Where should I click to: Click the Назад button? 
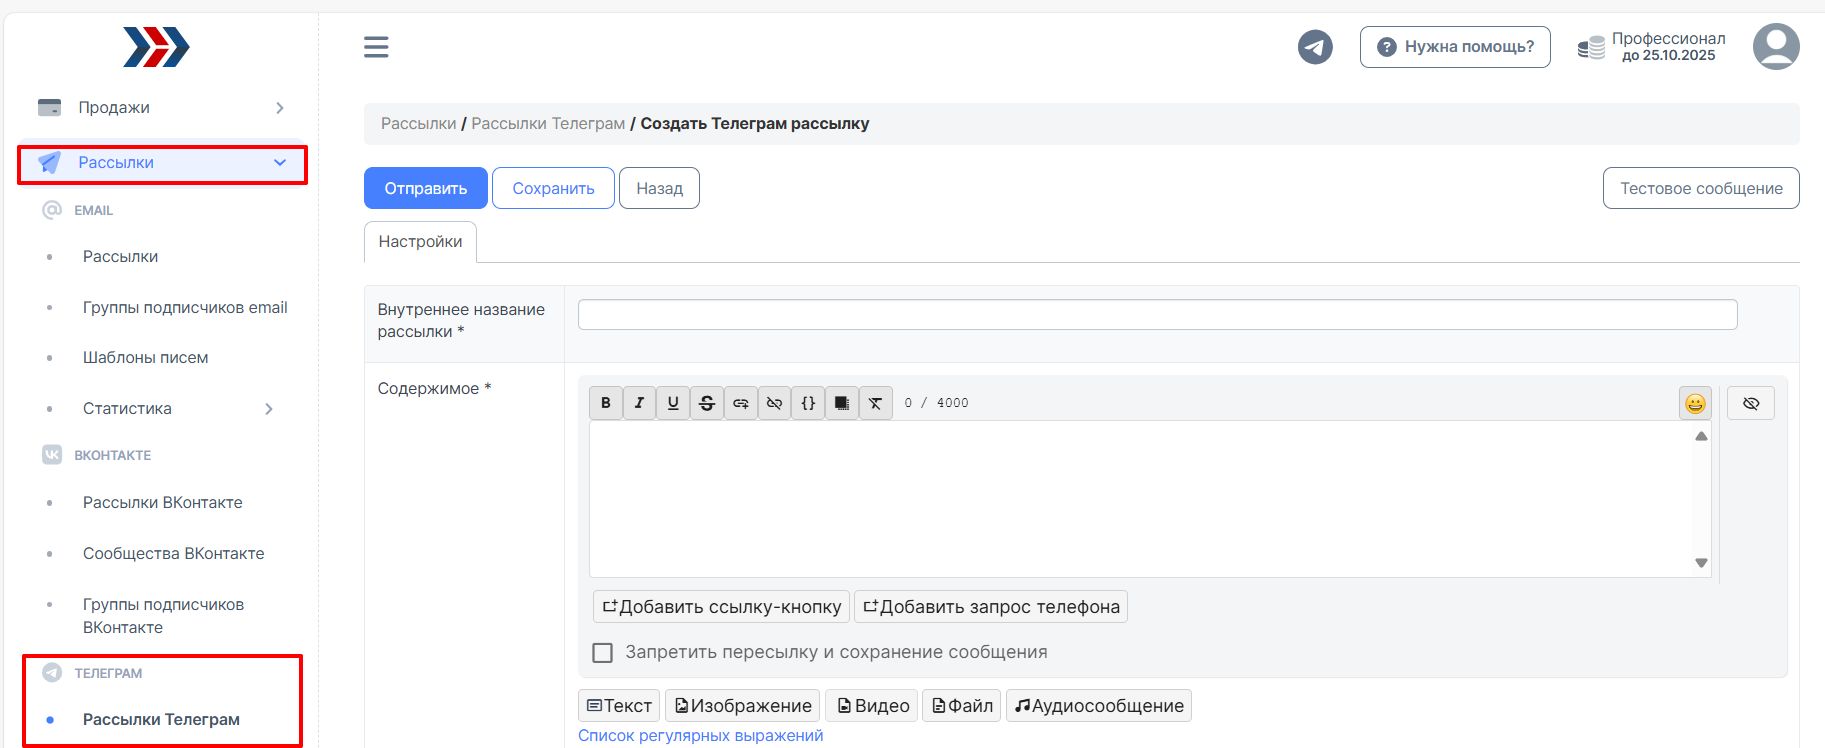659,188
